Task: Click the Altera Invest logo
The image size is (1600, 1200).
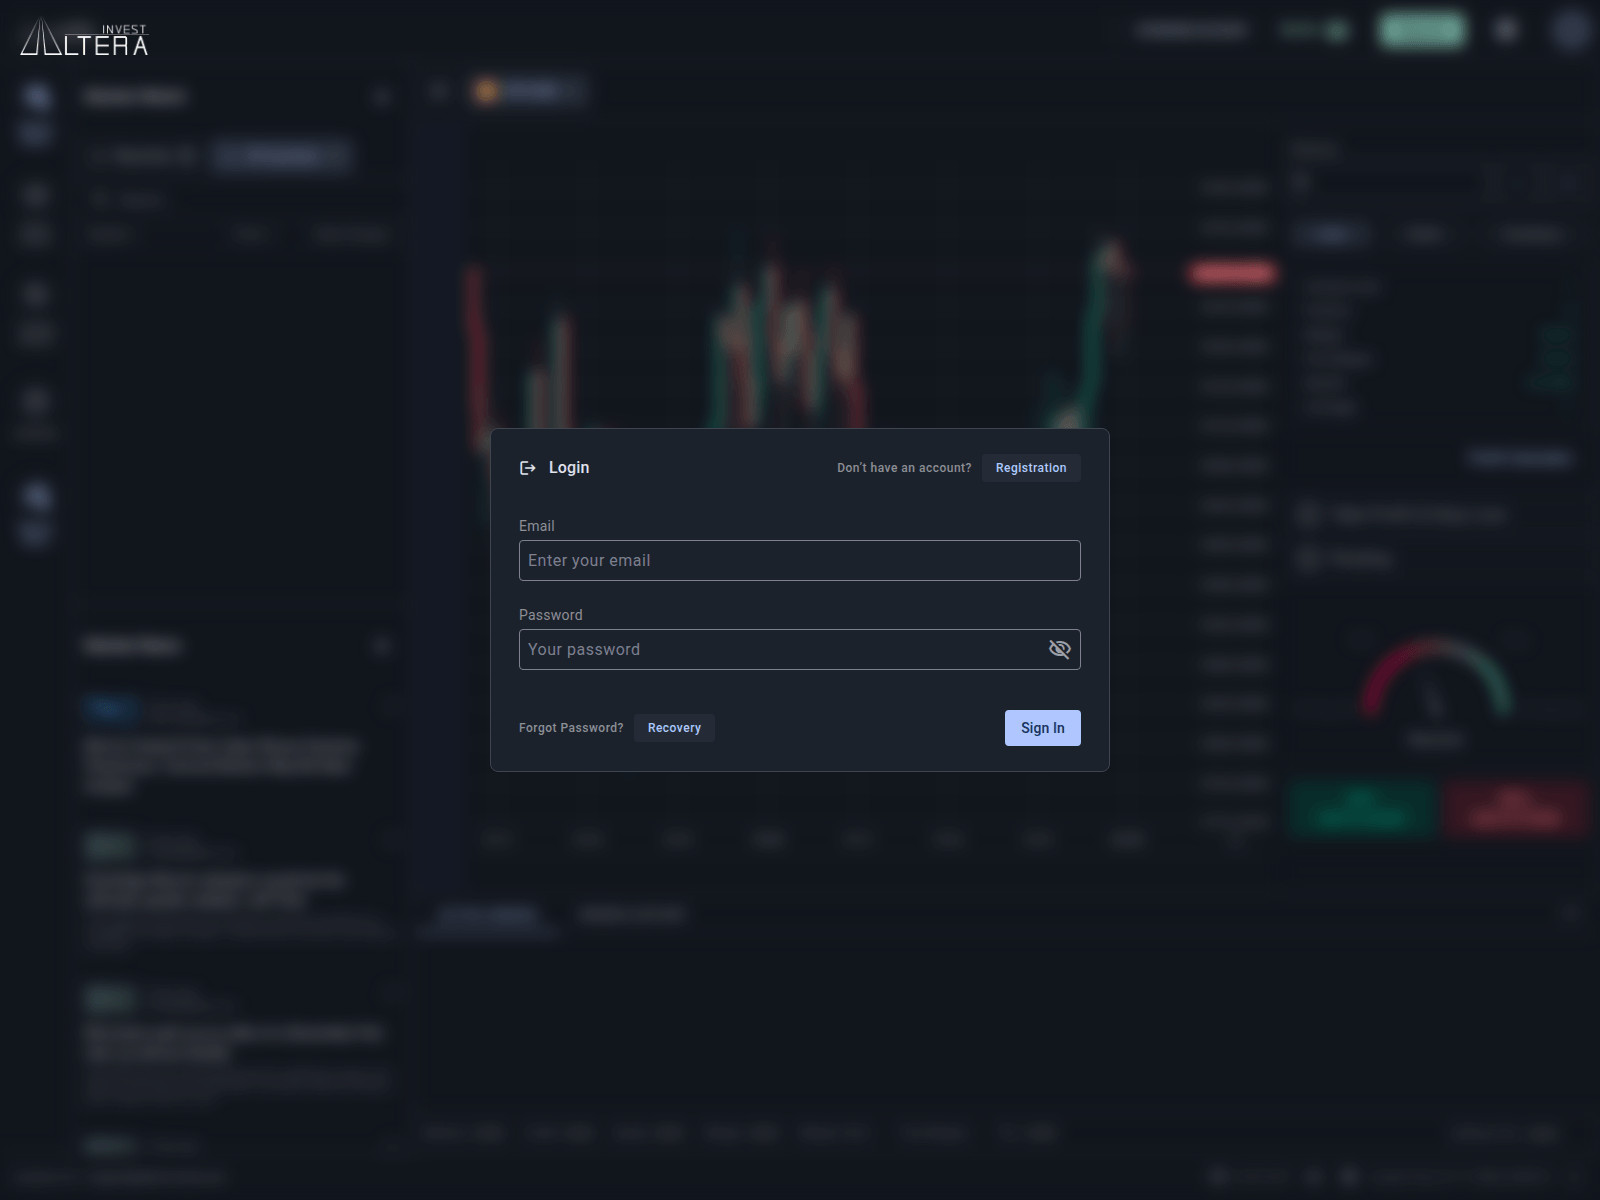Action: [84, 36]
